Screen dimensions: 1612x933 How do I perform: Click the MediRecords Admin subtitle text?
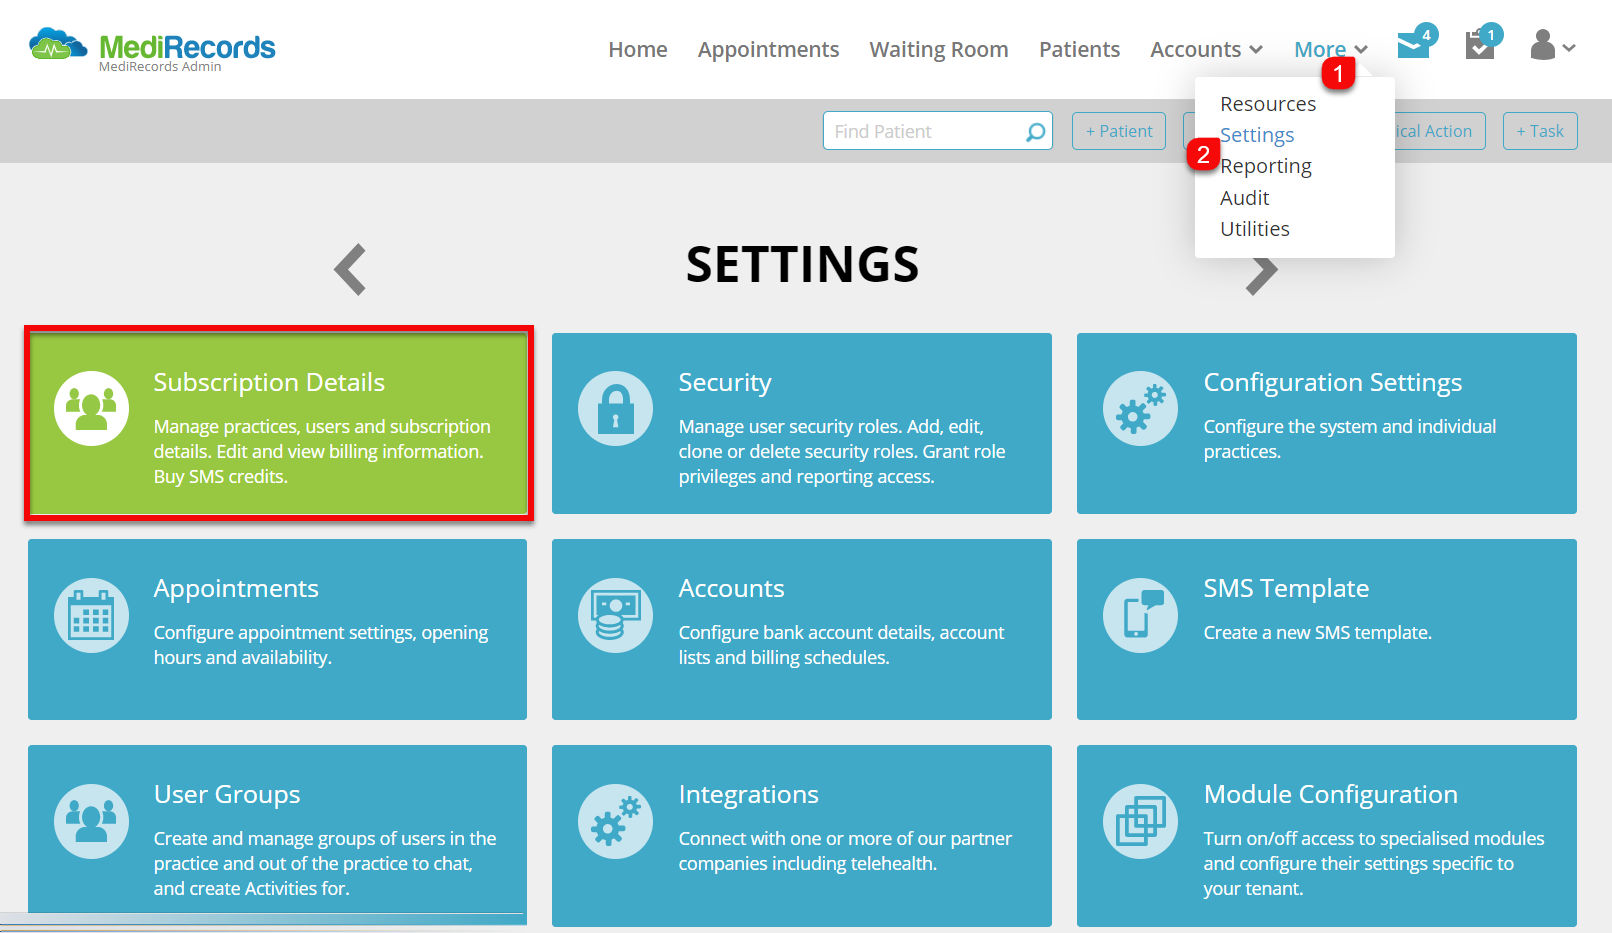point(160,67)
